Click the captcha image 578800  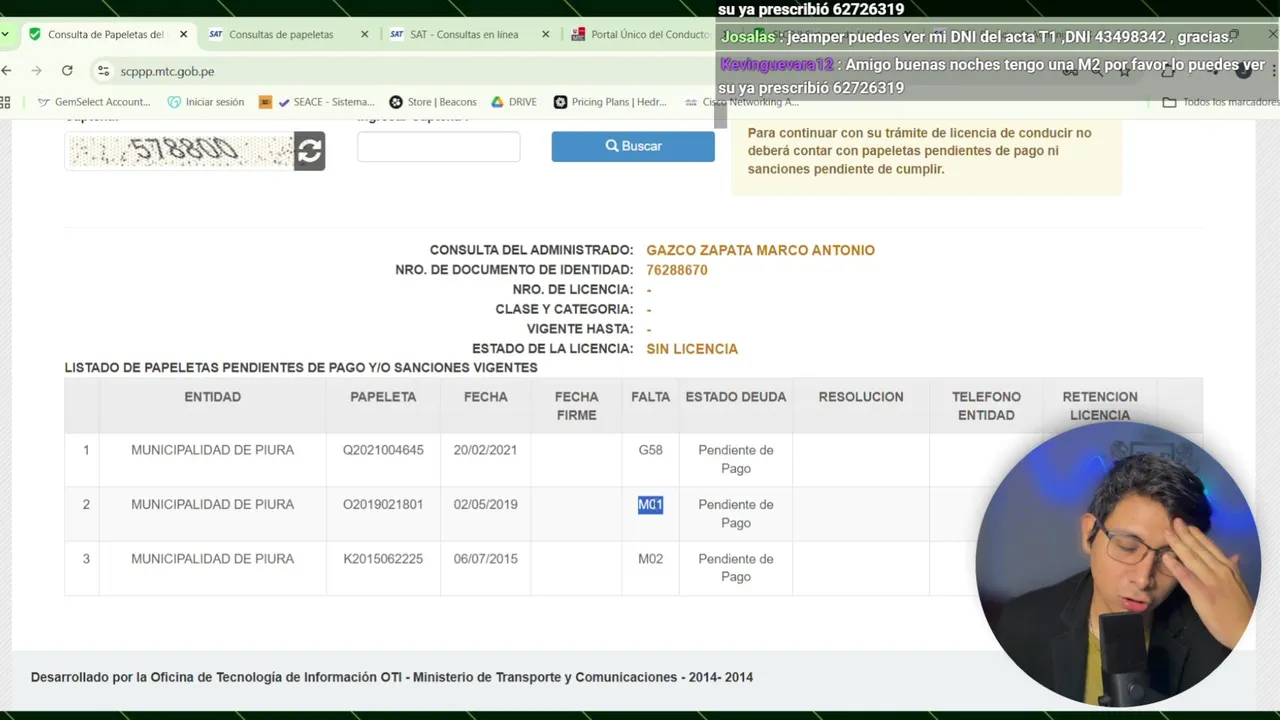[180, 151]
